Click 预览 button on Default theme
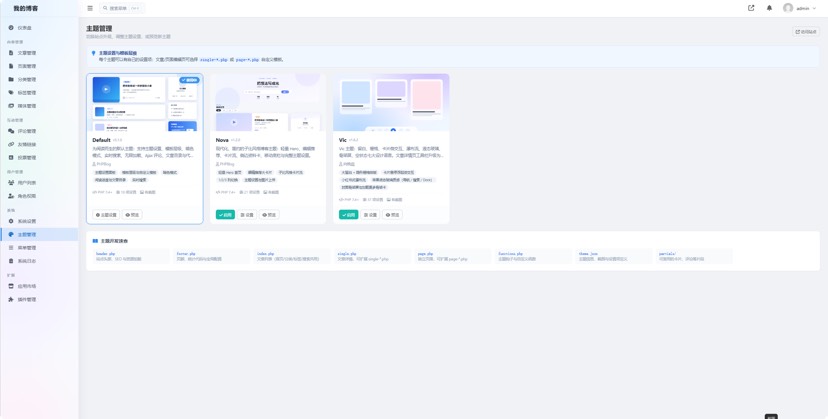The height and width of the screenshot is (419, 828). (132, 215)
